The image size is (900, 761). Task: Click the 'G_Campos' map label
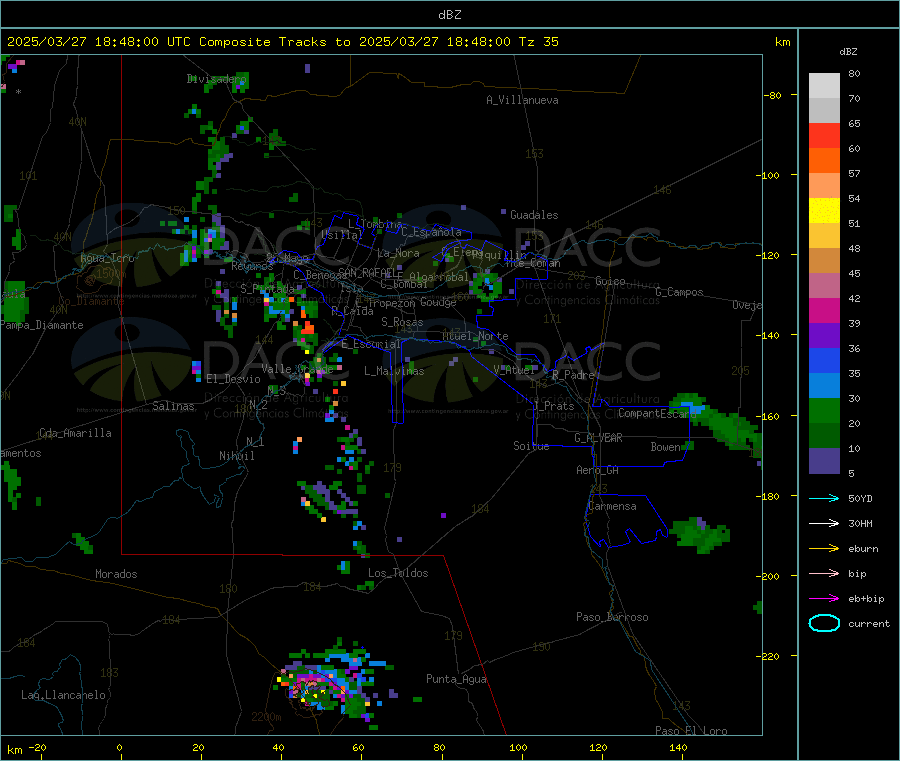(679, 292)
